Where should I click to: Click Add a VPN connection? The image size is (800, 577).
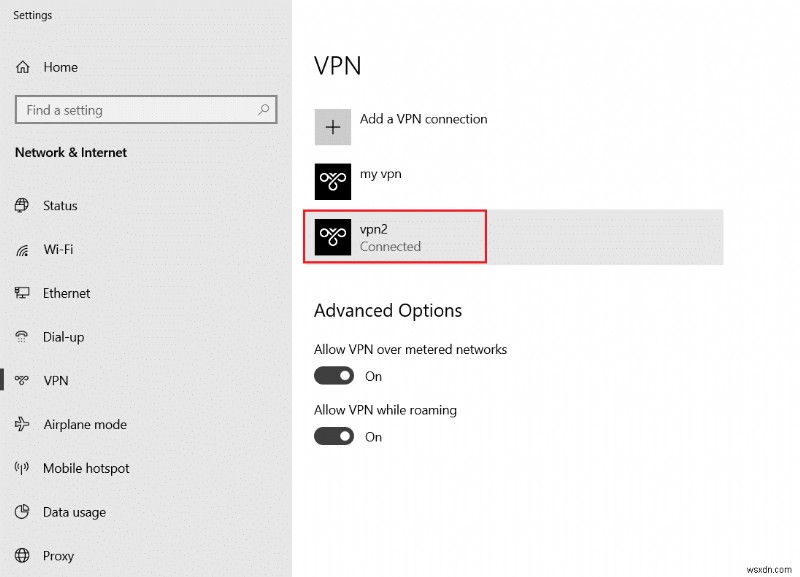(424, 118)
